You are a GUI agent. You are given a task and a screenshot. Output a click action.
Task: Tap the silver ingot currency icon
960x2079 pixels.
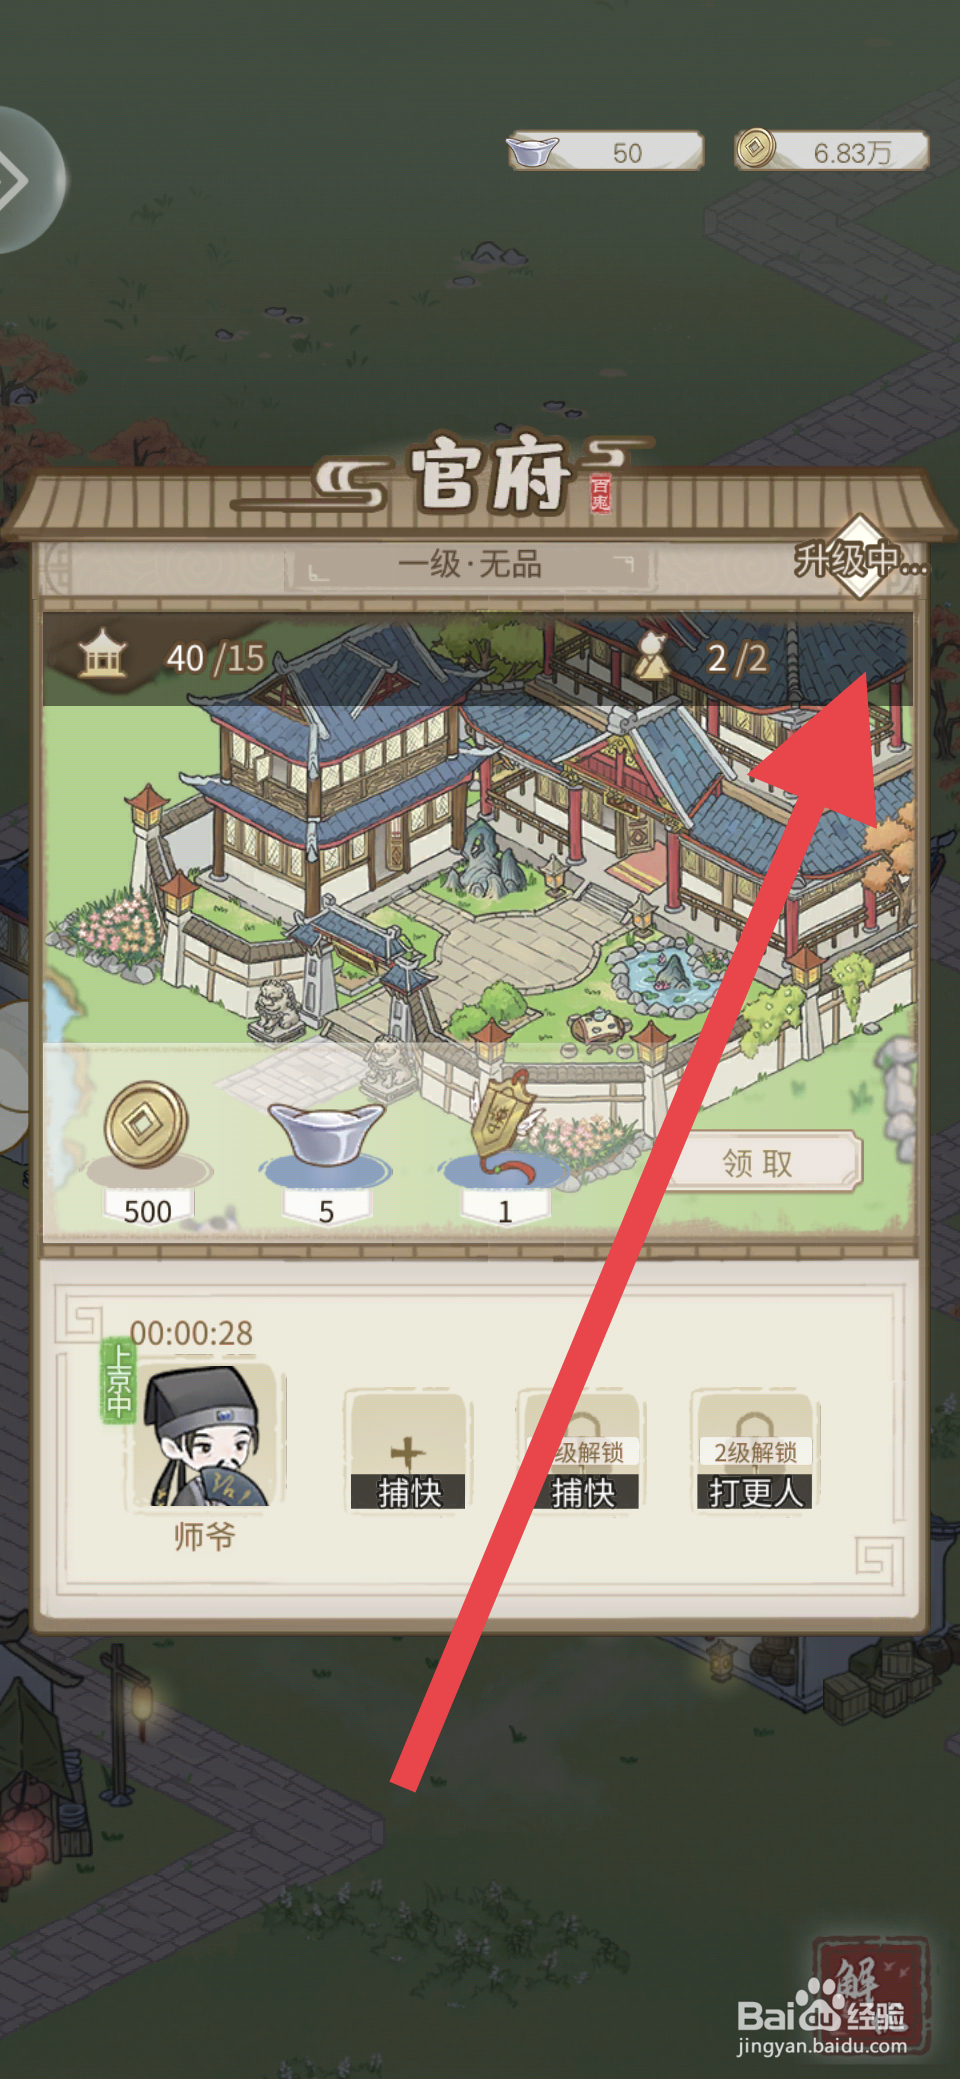point(532,152)
